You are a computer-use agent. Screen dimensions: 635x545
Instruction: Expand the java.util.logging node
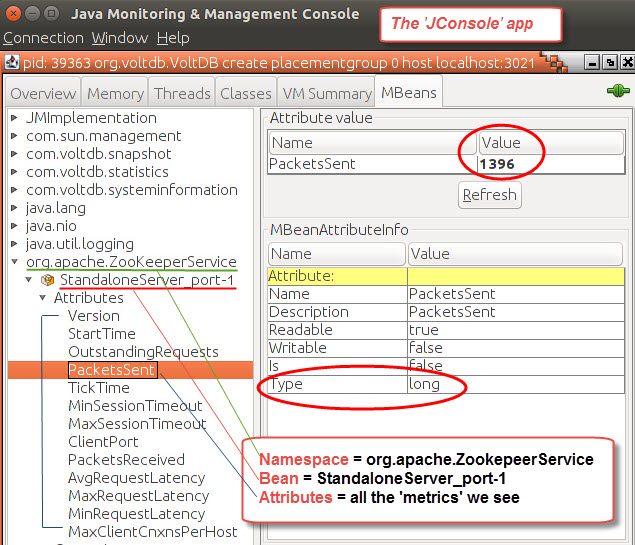point(14,244)
